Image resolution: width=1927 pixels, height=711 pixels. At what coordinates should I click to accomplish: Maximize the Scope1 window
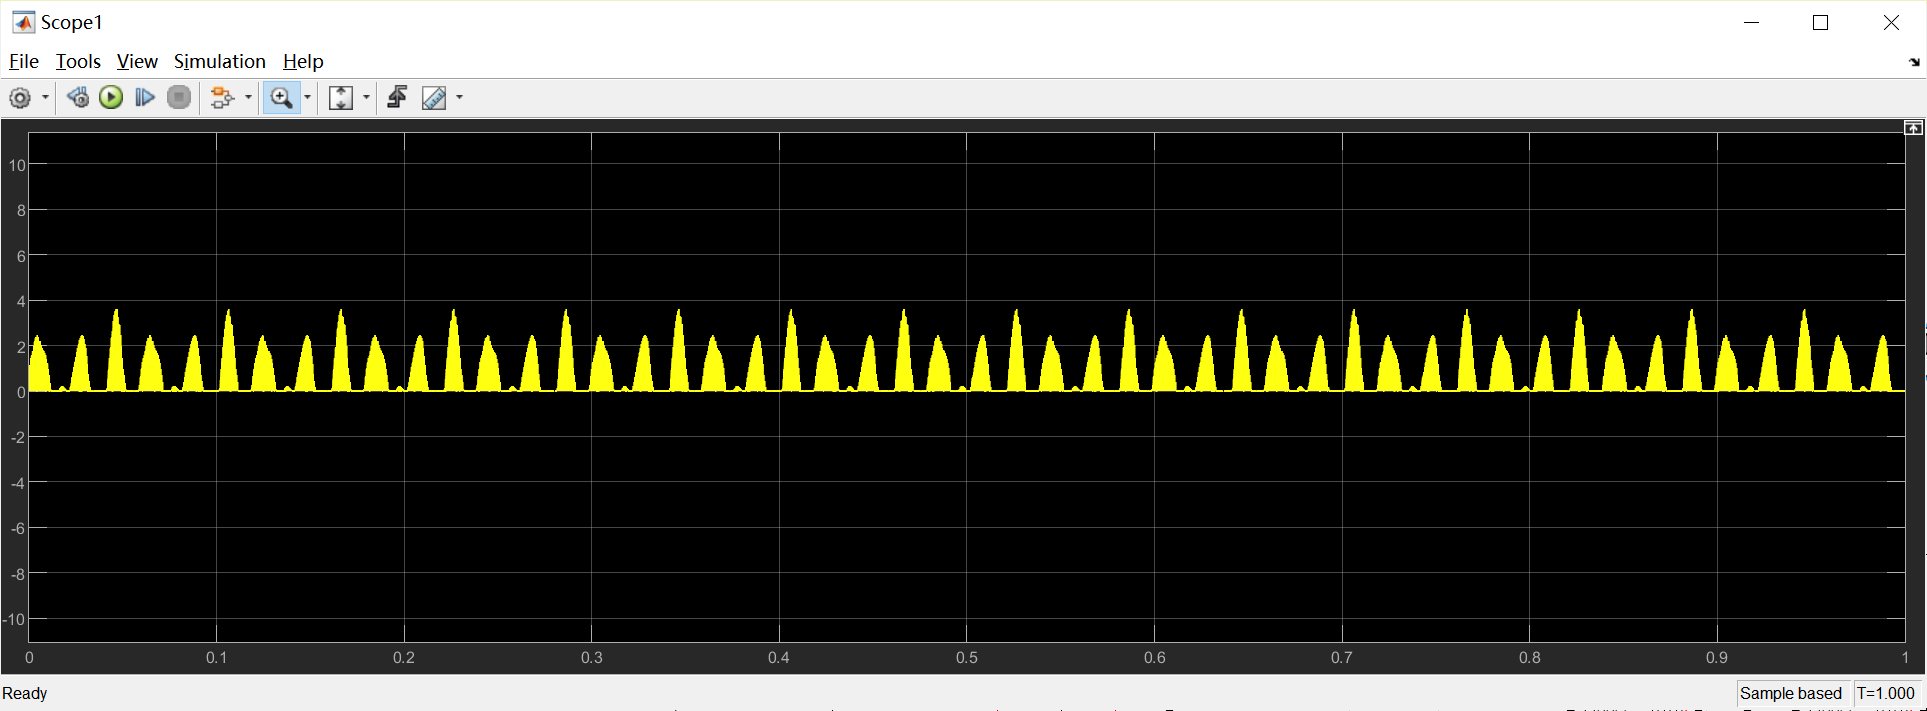coord(1821,22)
